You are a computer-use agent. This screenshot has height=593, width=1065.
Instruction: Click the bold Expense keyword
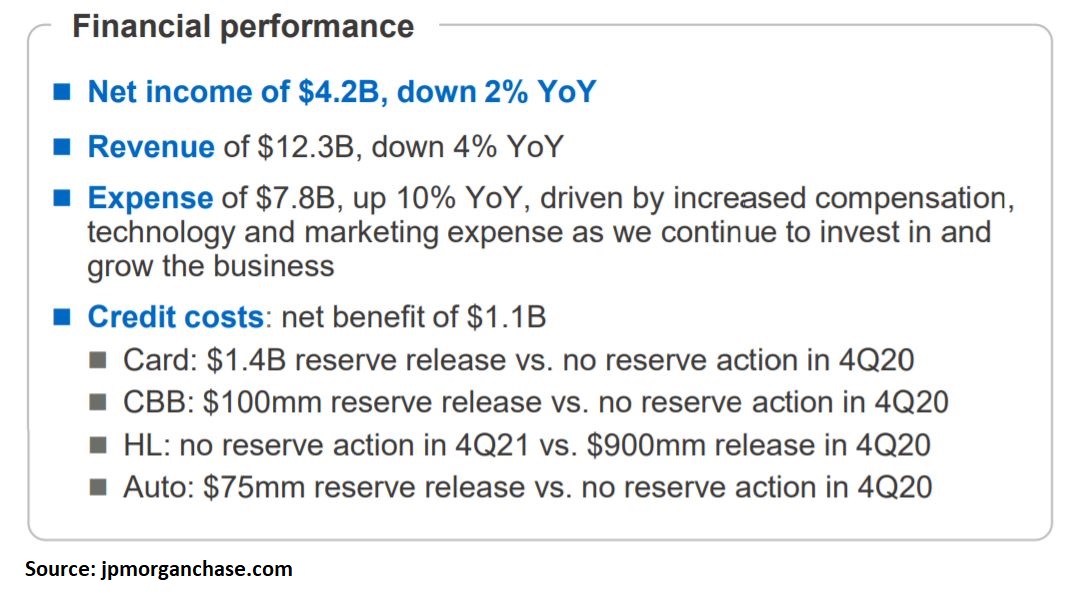click(150, 198)
